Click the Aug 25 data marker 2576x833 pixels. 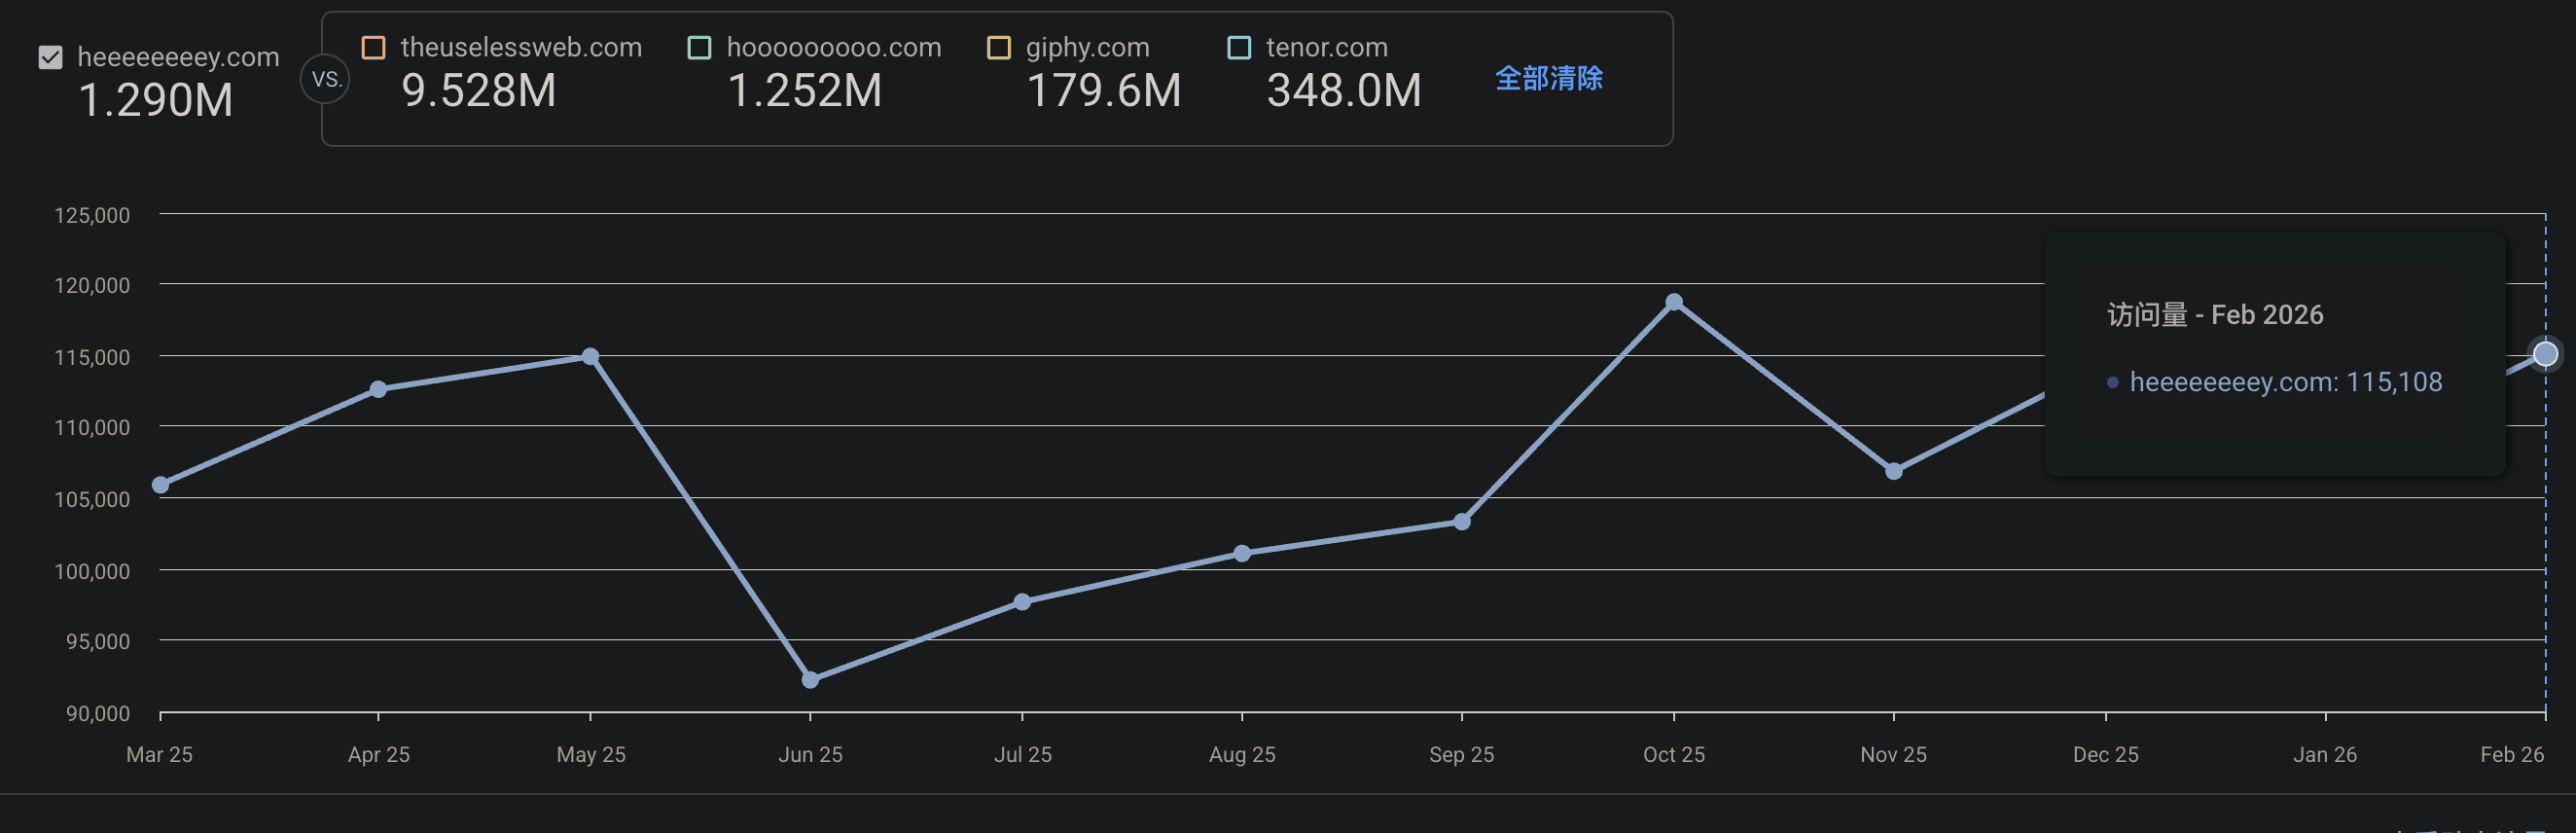pos(1242,553)
